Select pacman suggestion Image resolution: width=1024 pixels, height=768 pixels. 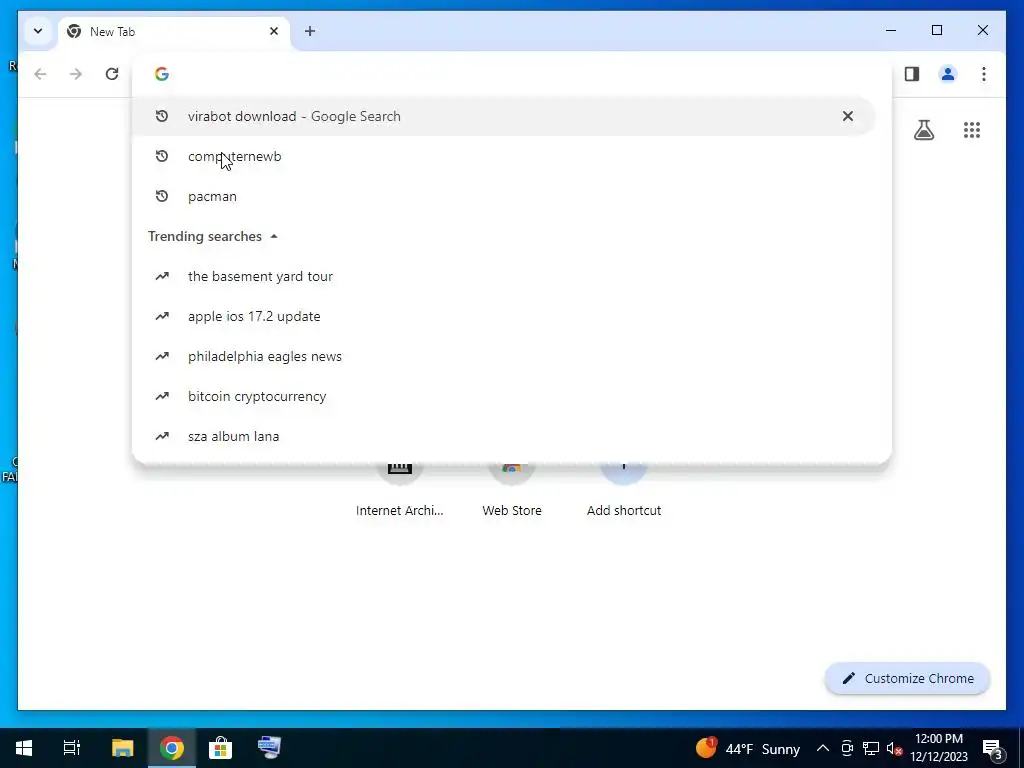pos(503,196)
